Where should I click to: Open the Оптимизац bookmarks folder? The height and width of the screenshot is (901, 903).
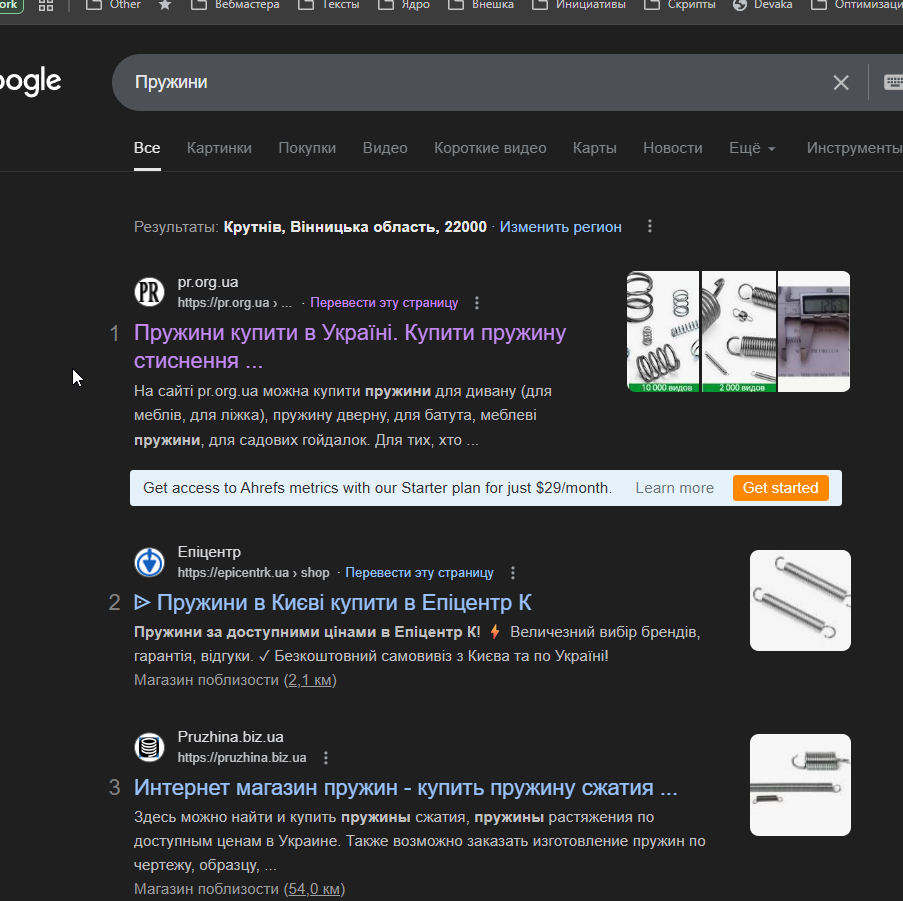pyautogui.click(x=856, y=5)
